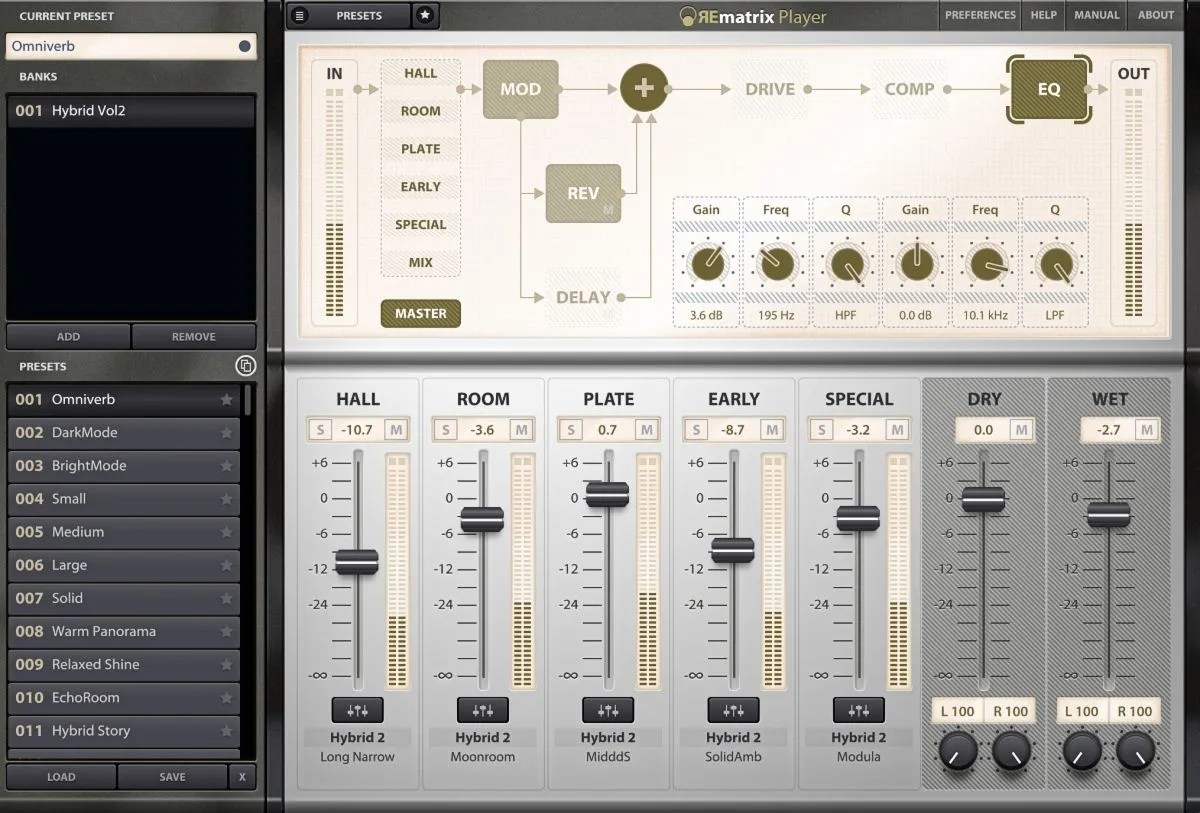Open Hybrid 2 Moonroom impulse selector

[483, 747]
